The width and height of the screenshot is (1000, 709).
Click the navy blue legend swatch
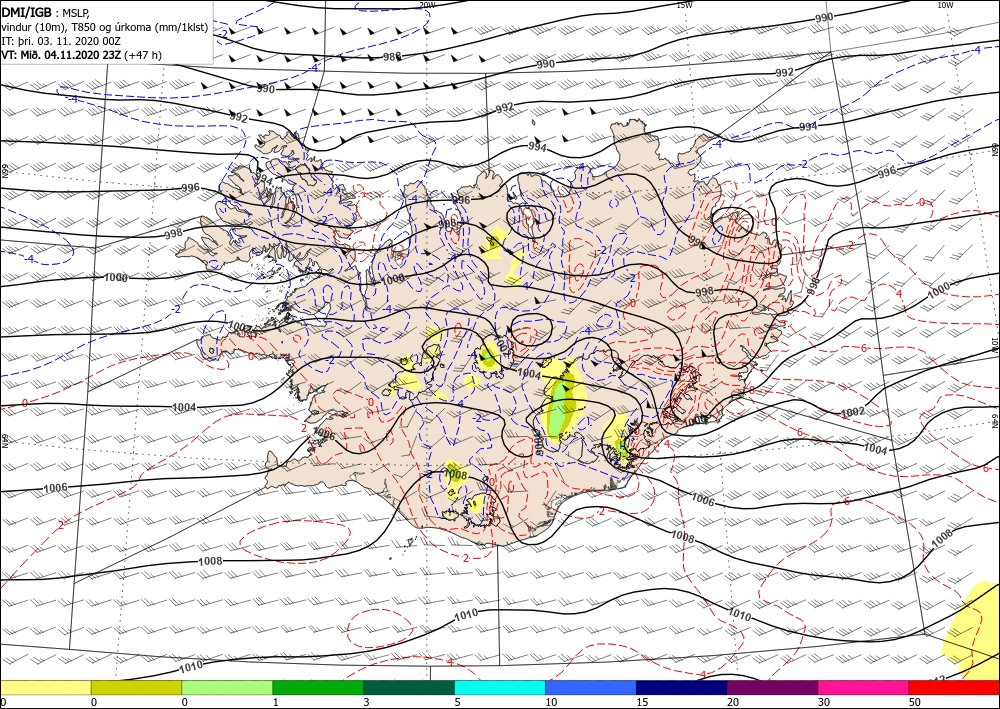(x=682, y=687)
